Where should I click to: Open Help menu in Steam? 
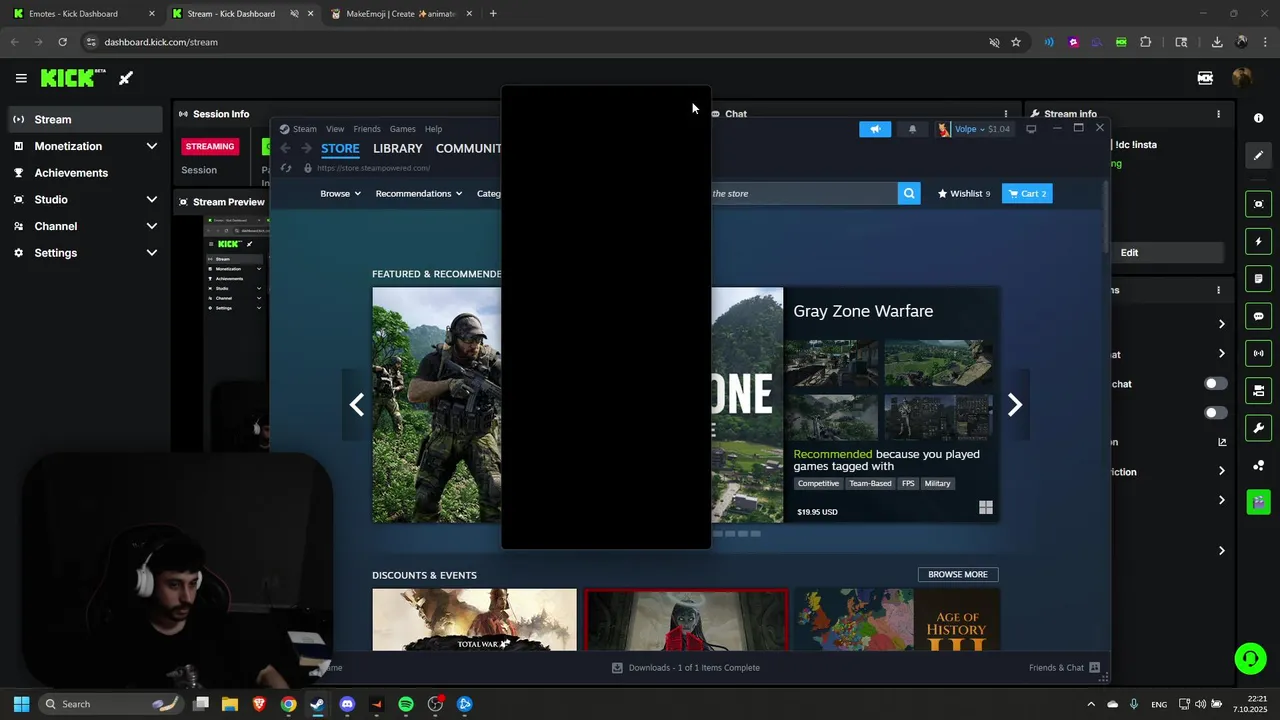433,129
